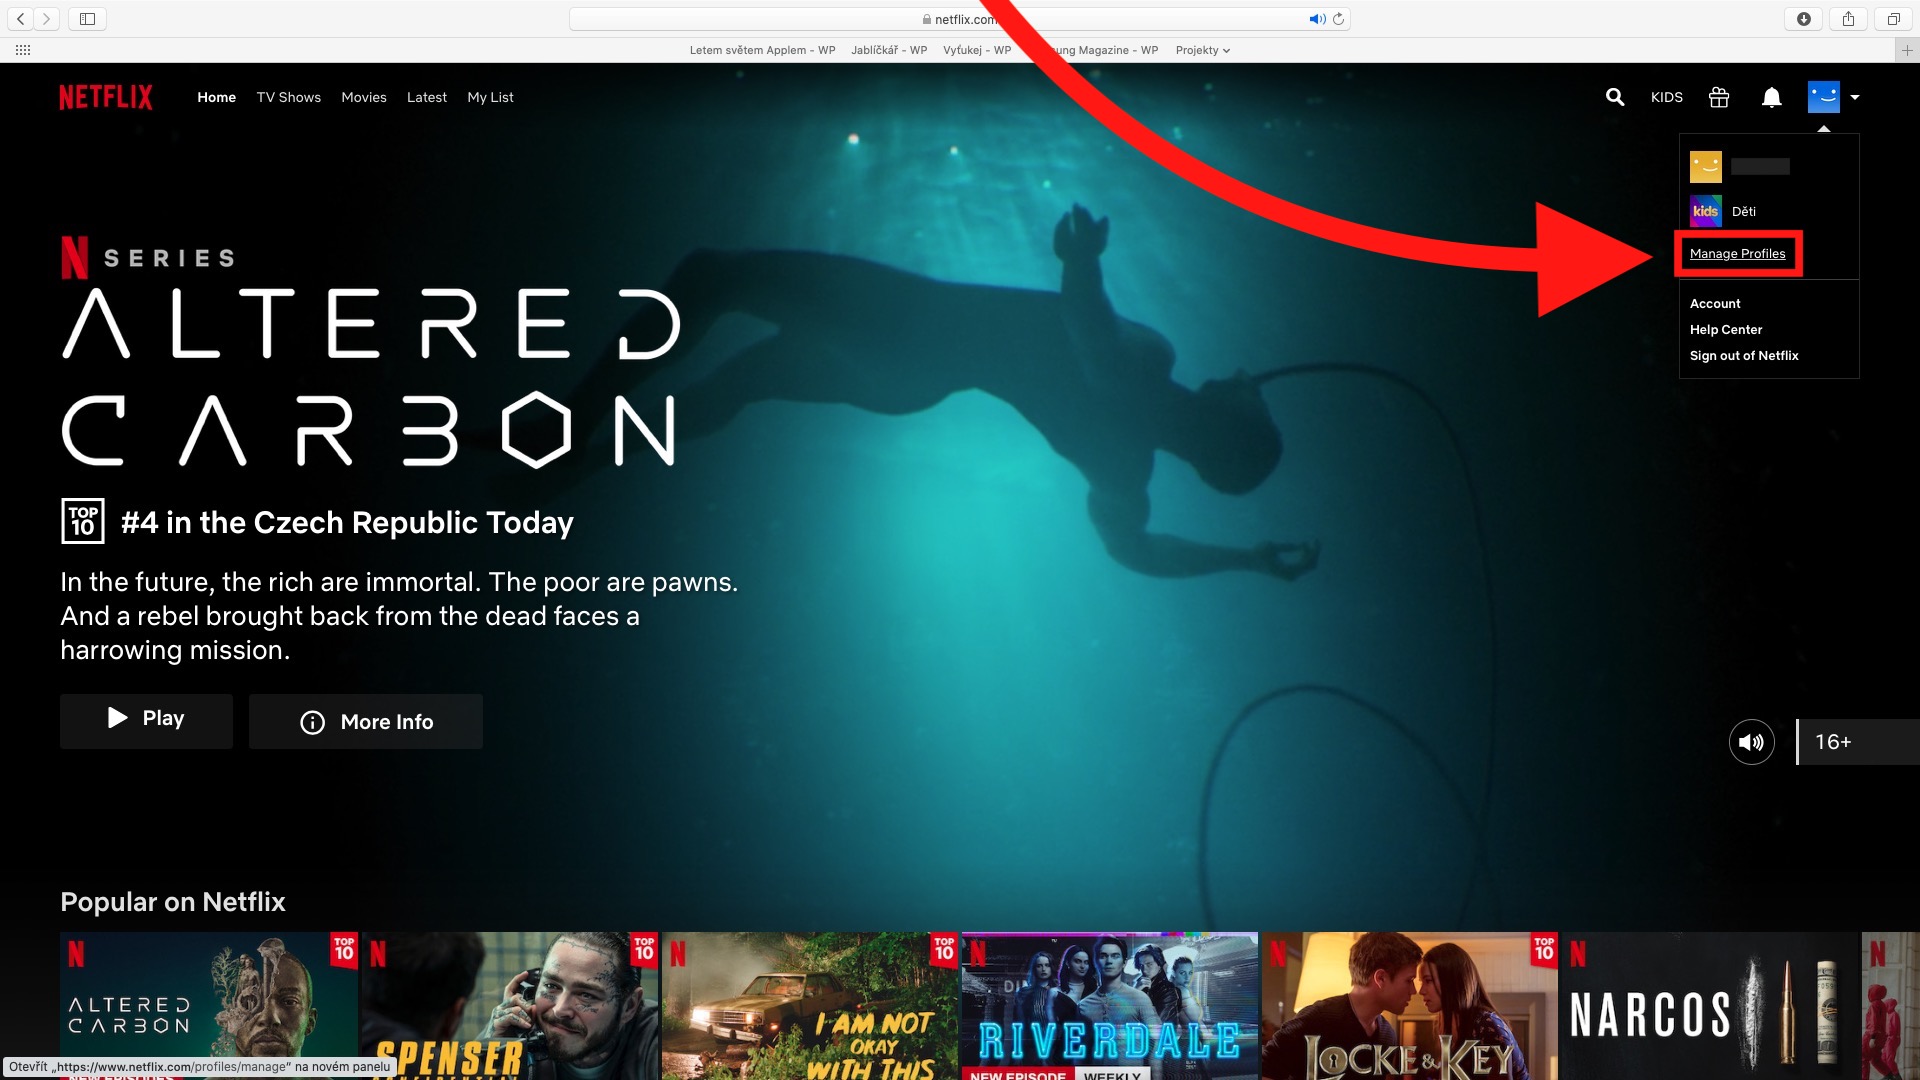Viewport: 1920px width, 1080px height.
Task: Mute trailer audio with speaker button
Action: tap(1751, 742)
